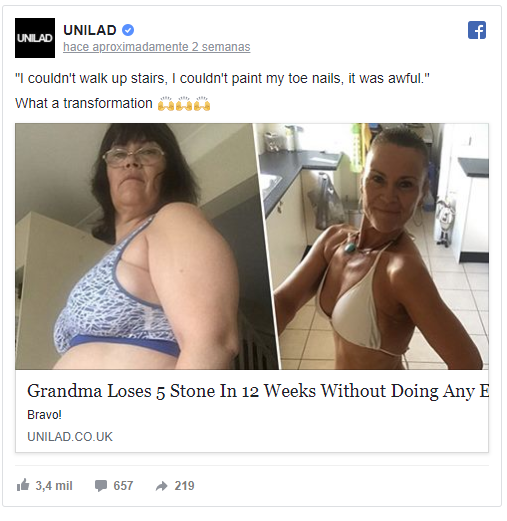Click the share arrow icon
507x521 pixels.
coord(162,486)
